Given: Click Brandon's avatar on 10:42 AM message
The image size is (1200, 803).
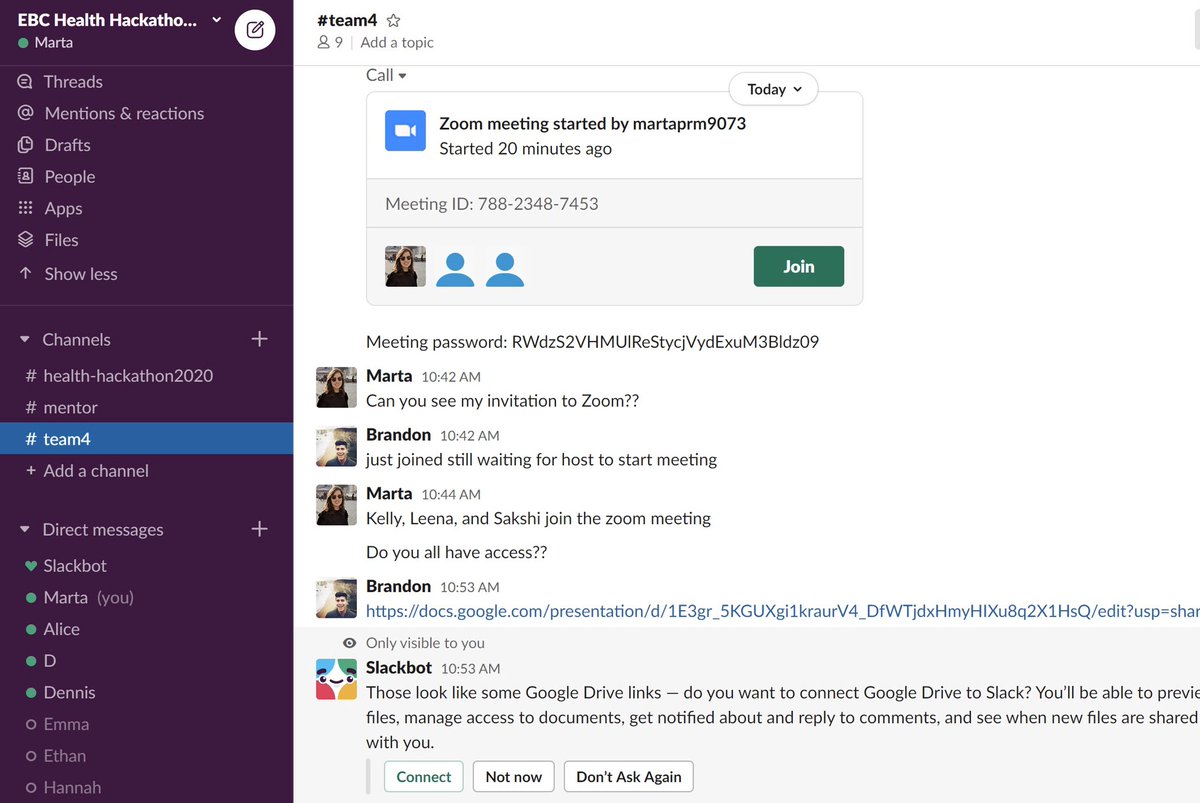Looking at the screenshot, I should click(x=336, y=446).
